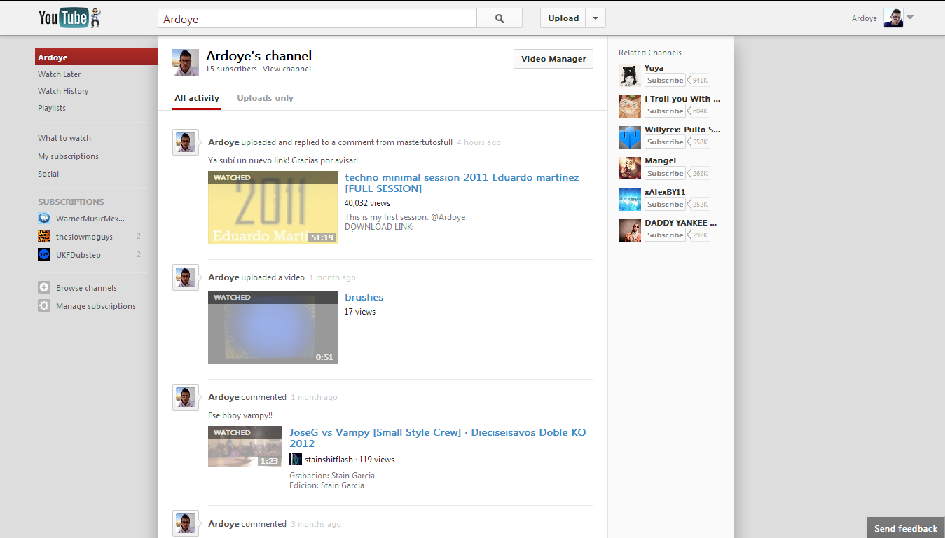The width and height of the screenshot is (945, 538).
Task: Open stainshitflash uploader link
Action: 328,459
